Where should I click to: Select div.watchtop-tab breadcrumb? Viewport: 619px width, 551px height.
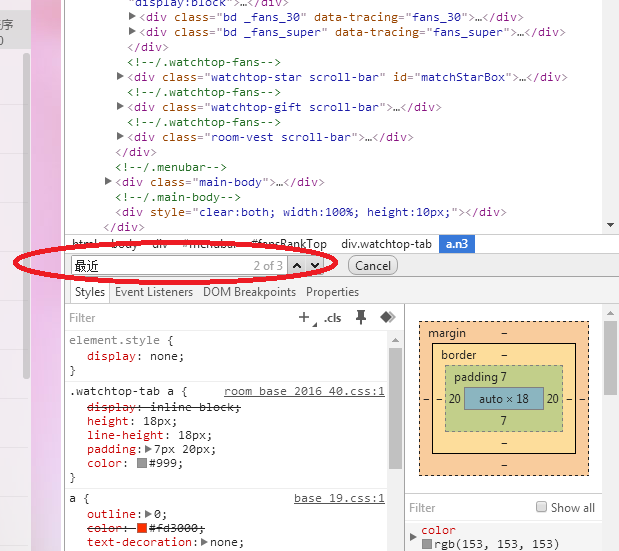(386, 244)
